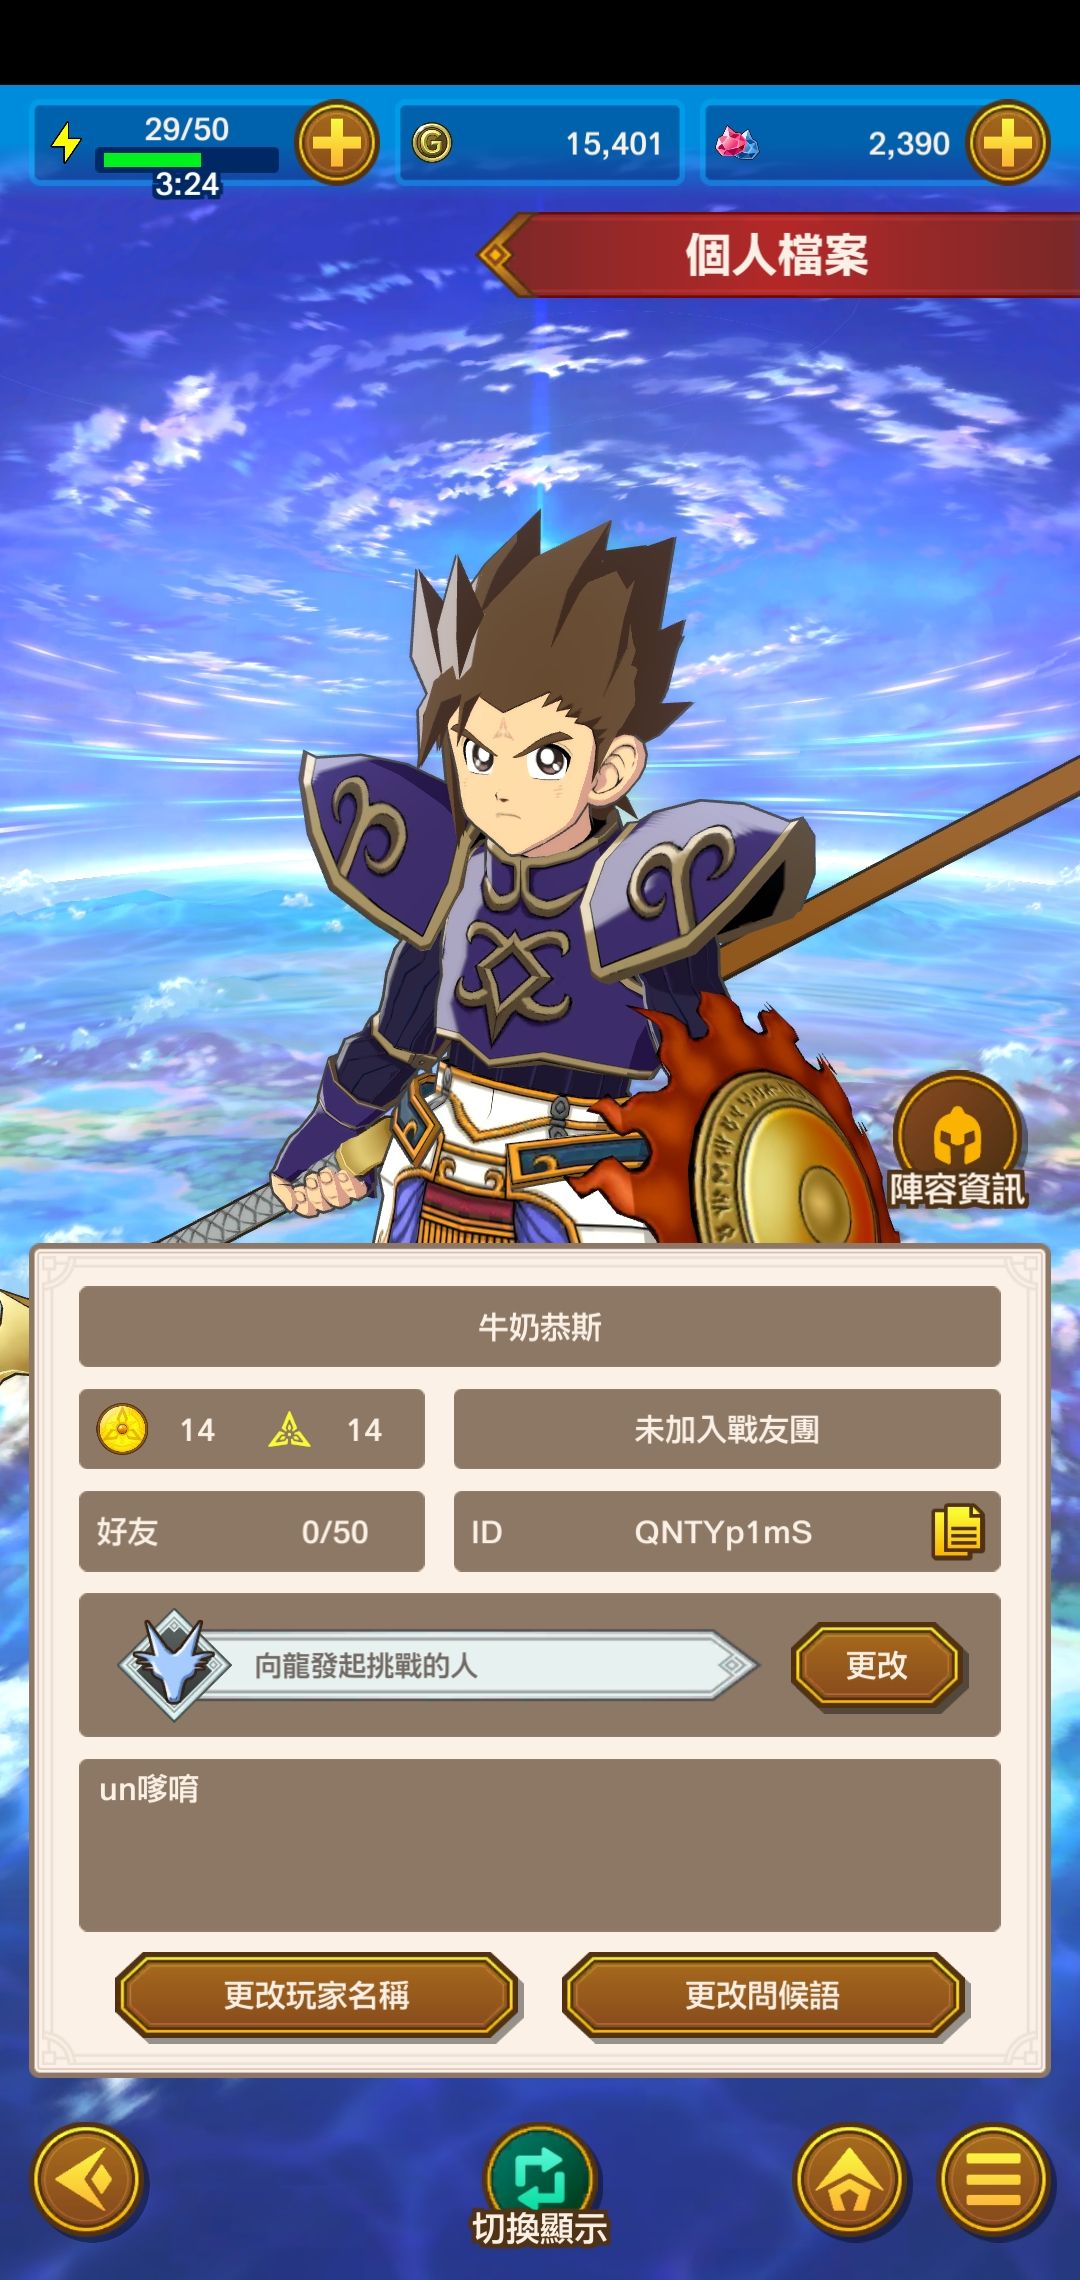Open the 陣容資訊 helmet icon
The width and height of the screenshot is (1080, 2280).
[958, 1142]
